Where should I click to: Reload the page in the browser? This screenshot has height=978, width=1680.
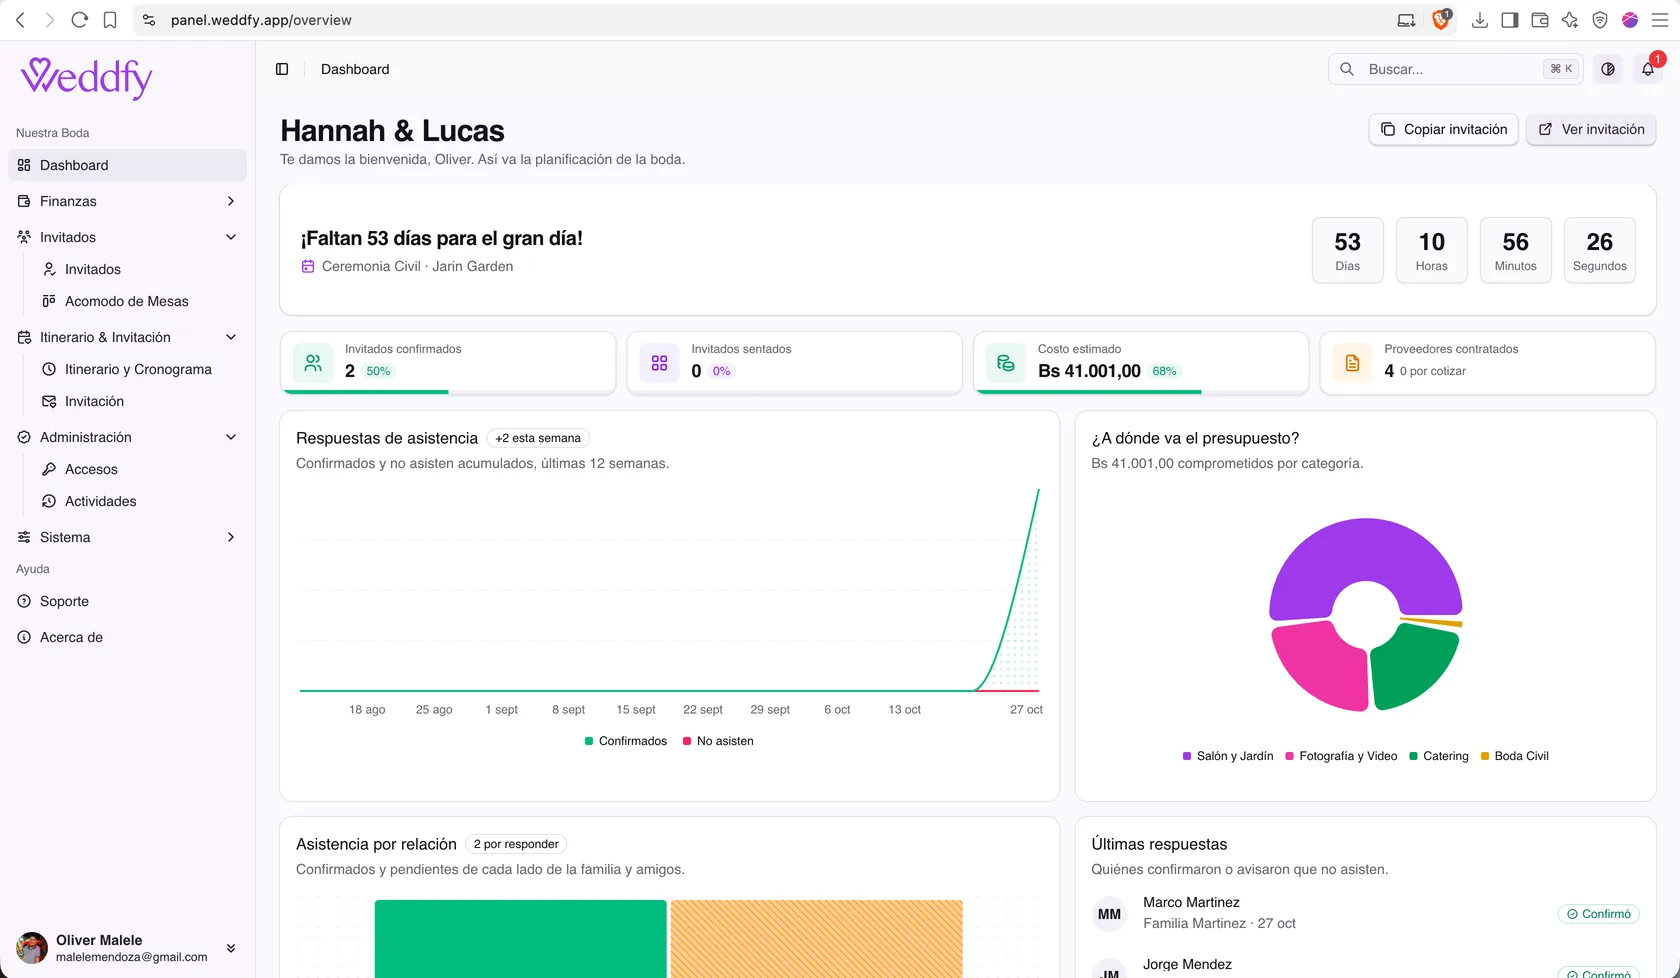(x=80, y=20)
